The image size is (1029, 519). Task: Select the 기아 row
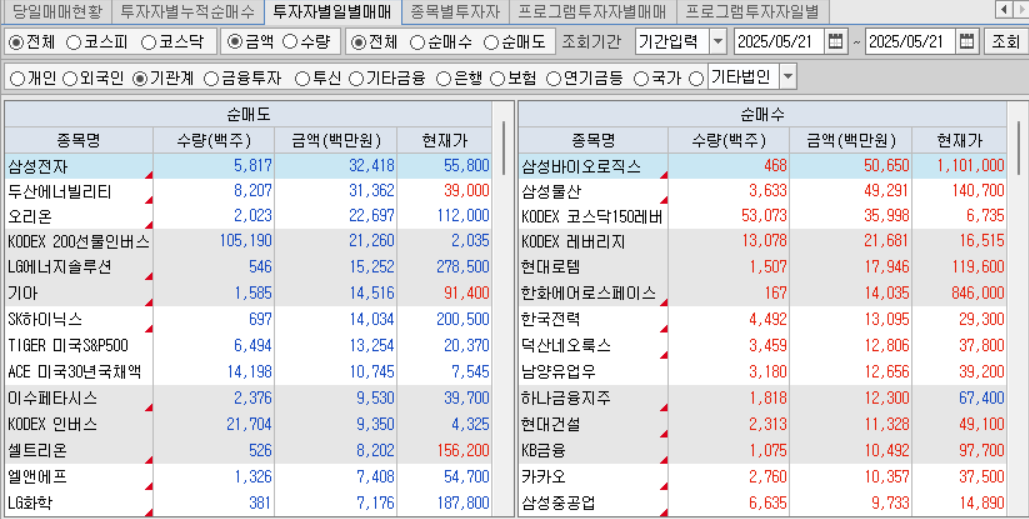(248, 293)
